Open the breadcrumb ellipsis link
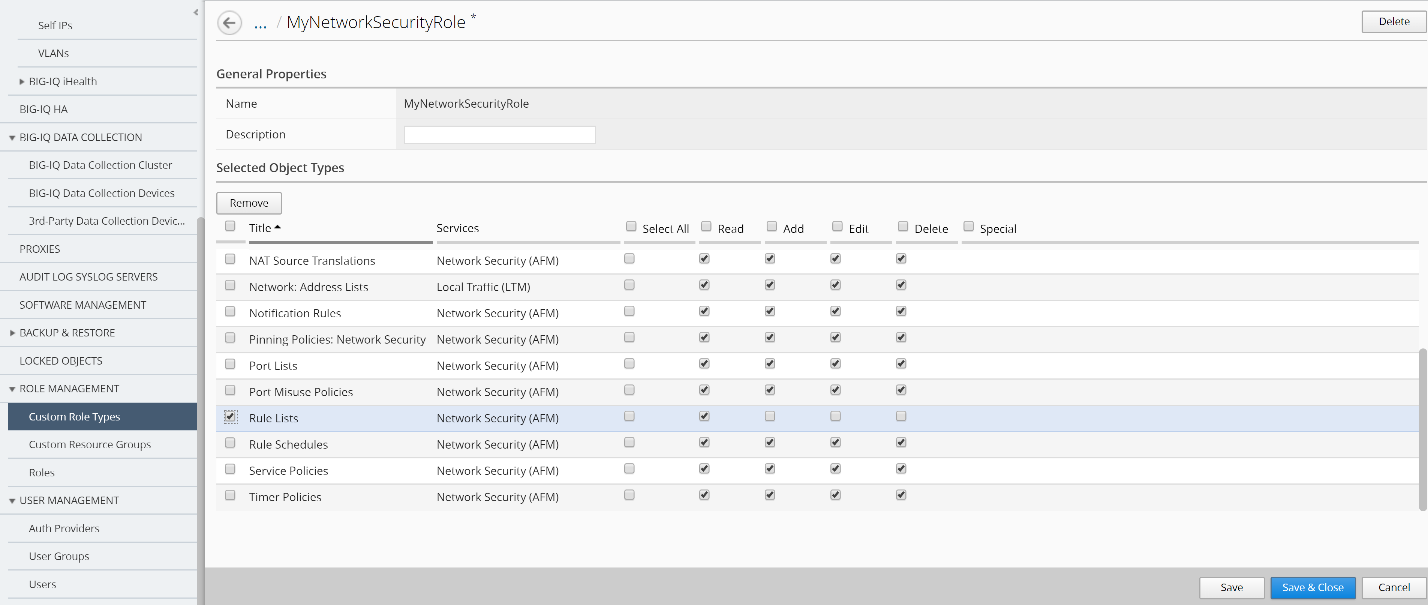The height and width of the screenshot is (605, 1428). pyautogui.click(x=260, y=23)
